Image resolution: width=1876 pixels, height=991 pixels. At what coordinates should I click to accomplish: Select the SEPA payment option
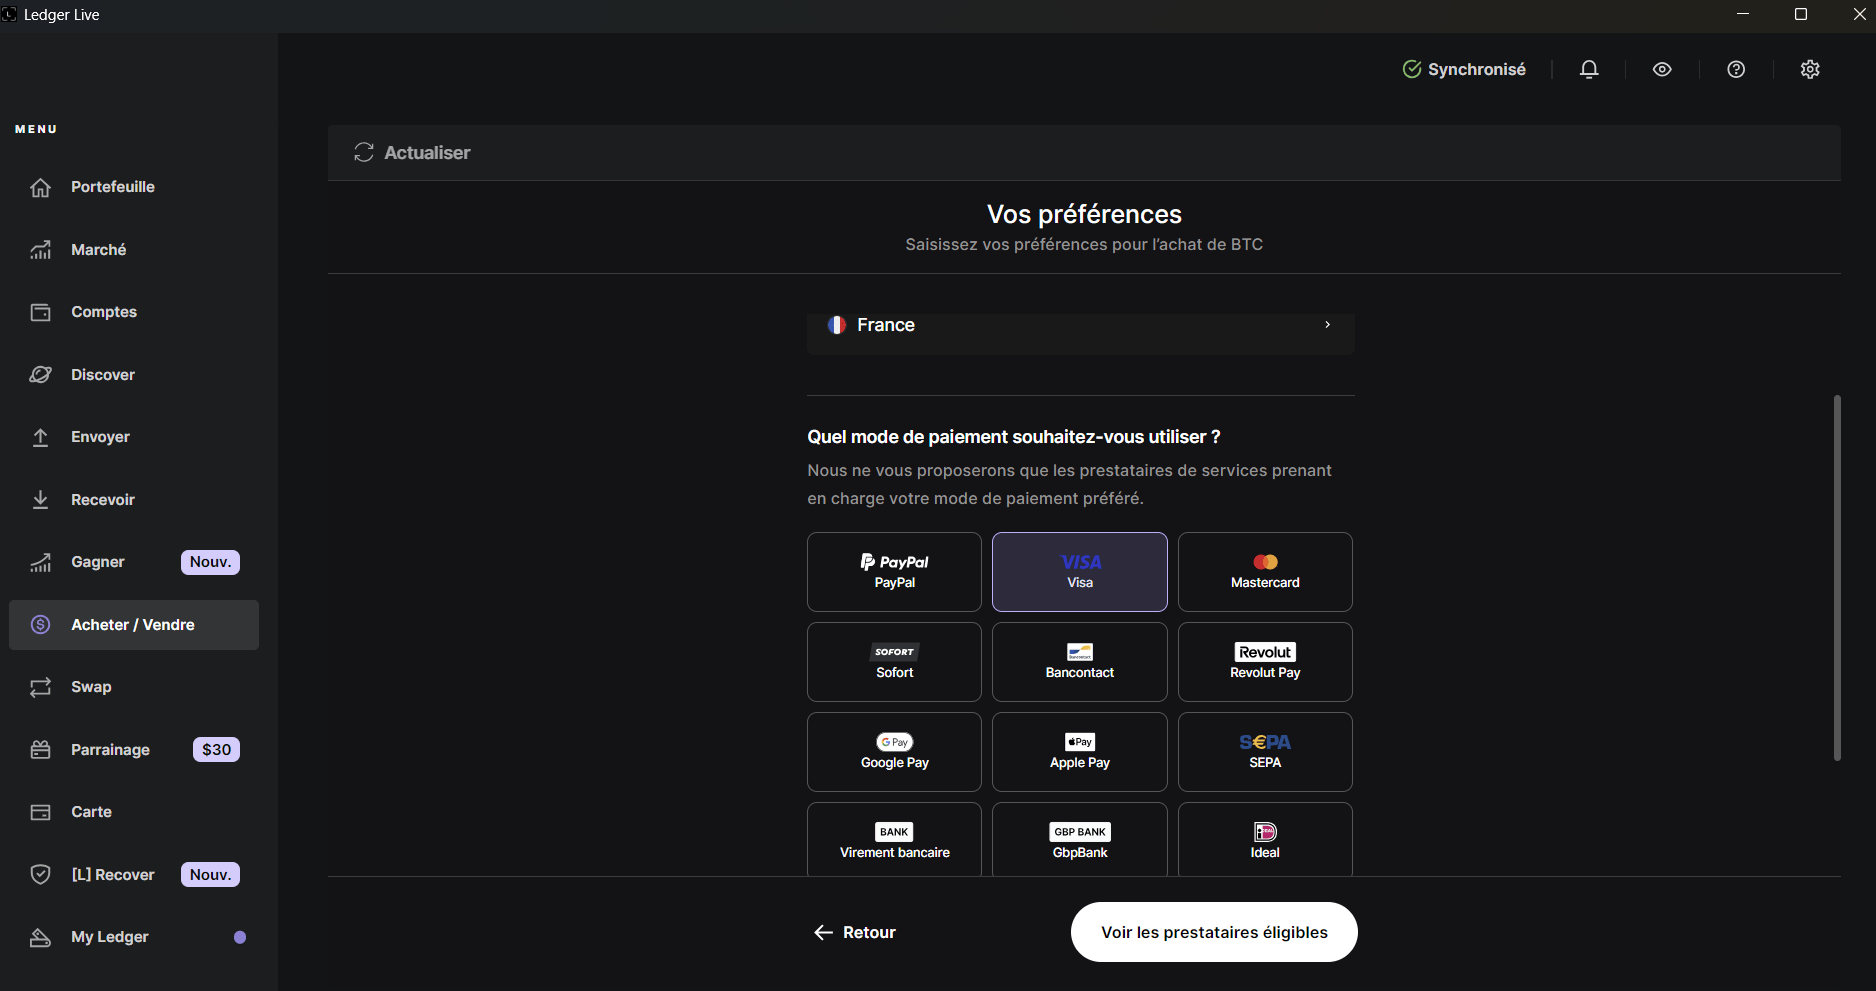tap(1265, 751)
